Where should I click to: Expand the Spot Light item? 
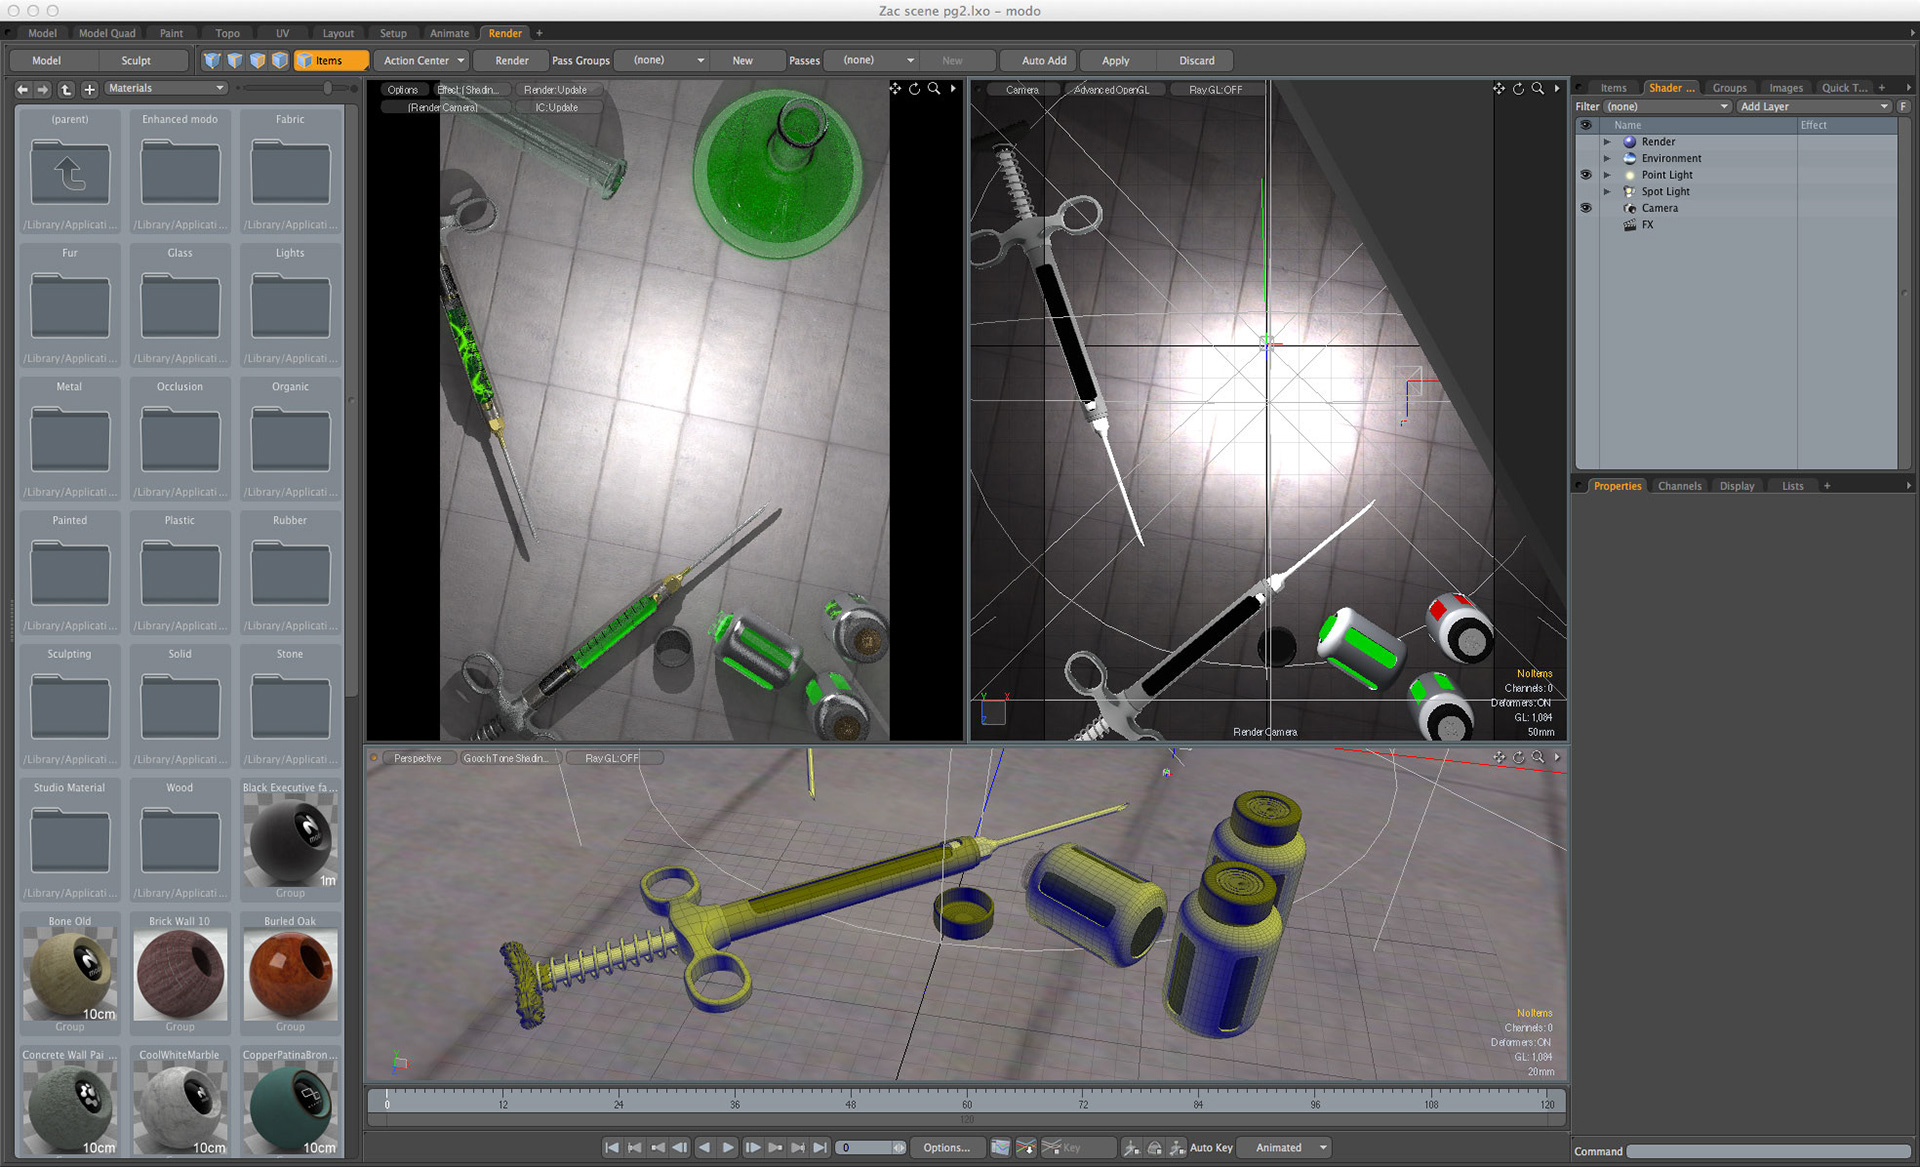(1607, 191)
